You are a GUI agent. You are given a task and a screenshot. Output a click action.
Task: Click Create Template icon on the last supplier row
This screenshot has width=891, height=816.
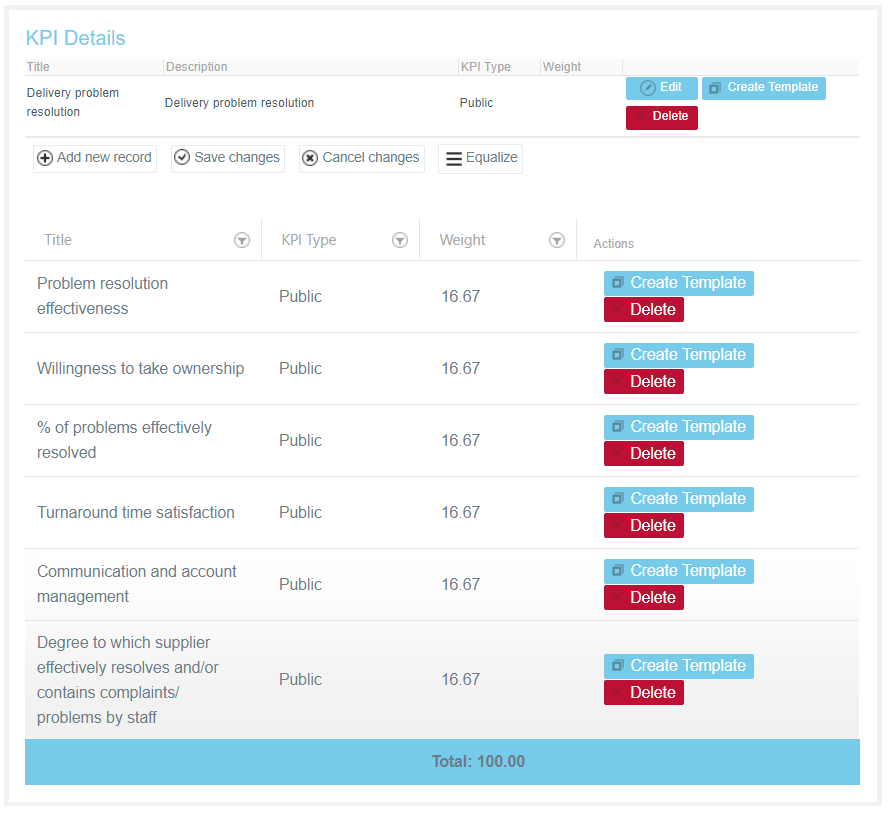click(617, 666)
